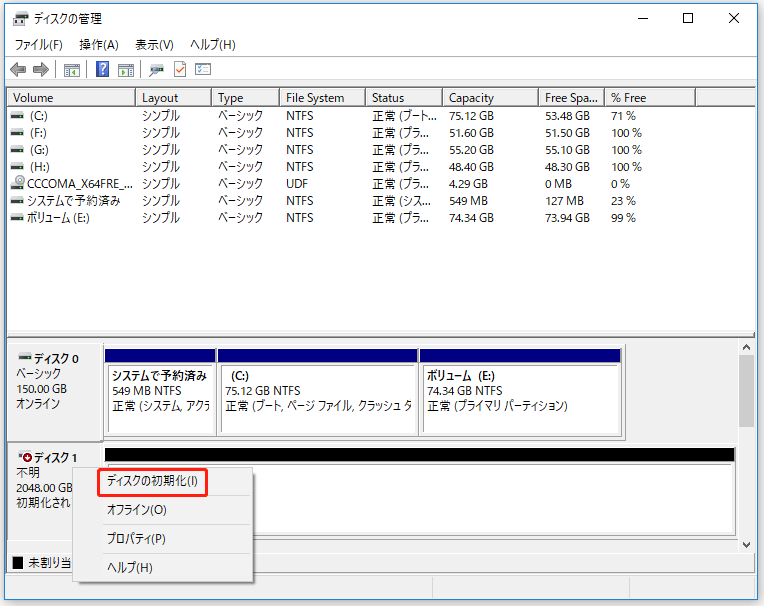
Task: Sort by the File System column header
Action: pos(323,98)
